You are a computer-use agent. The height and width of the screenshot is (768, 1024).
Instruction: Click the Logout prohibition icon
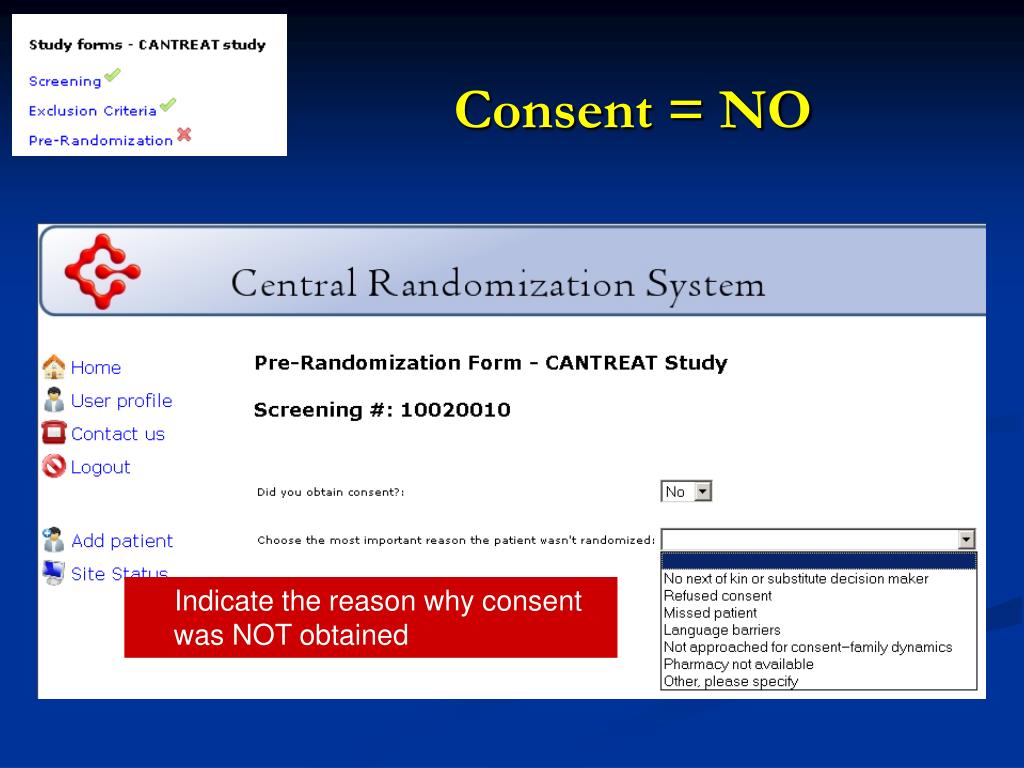tap(54, 466)
